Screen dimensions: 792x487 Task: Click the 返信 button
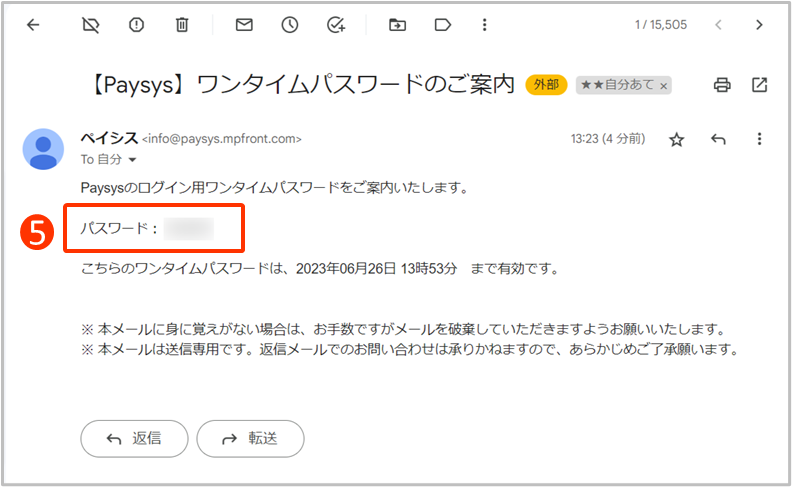134,438
